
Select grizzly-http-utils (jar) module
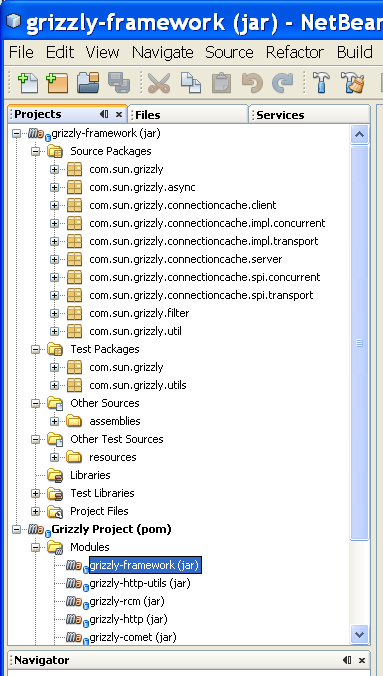(x=140, y=583)
